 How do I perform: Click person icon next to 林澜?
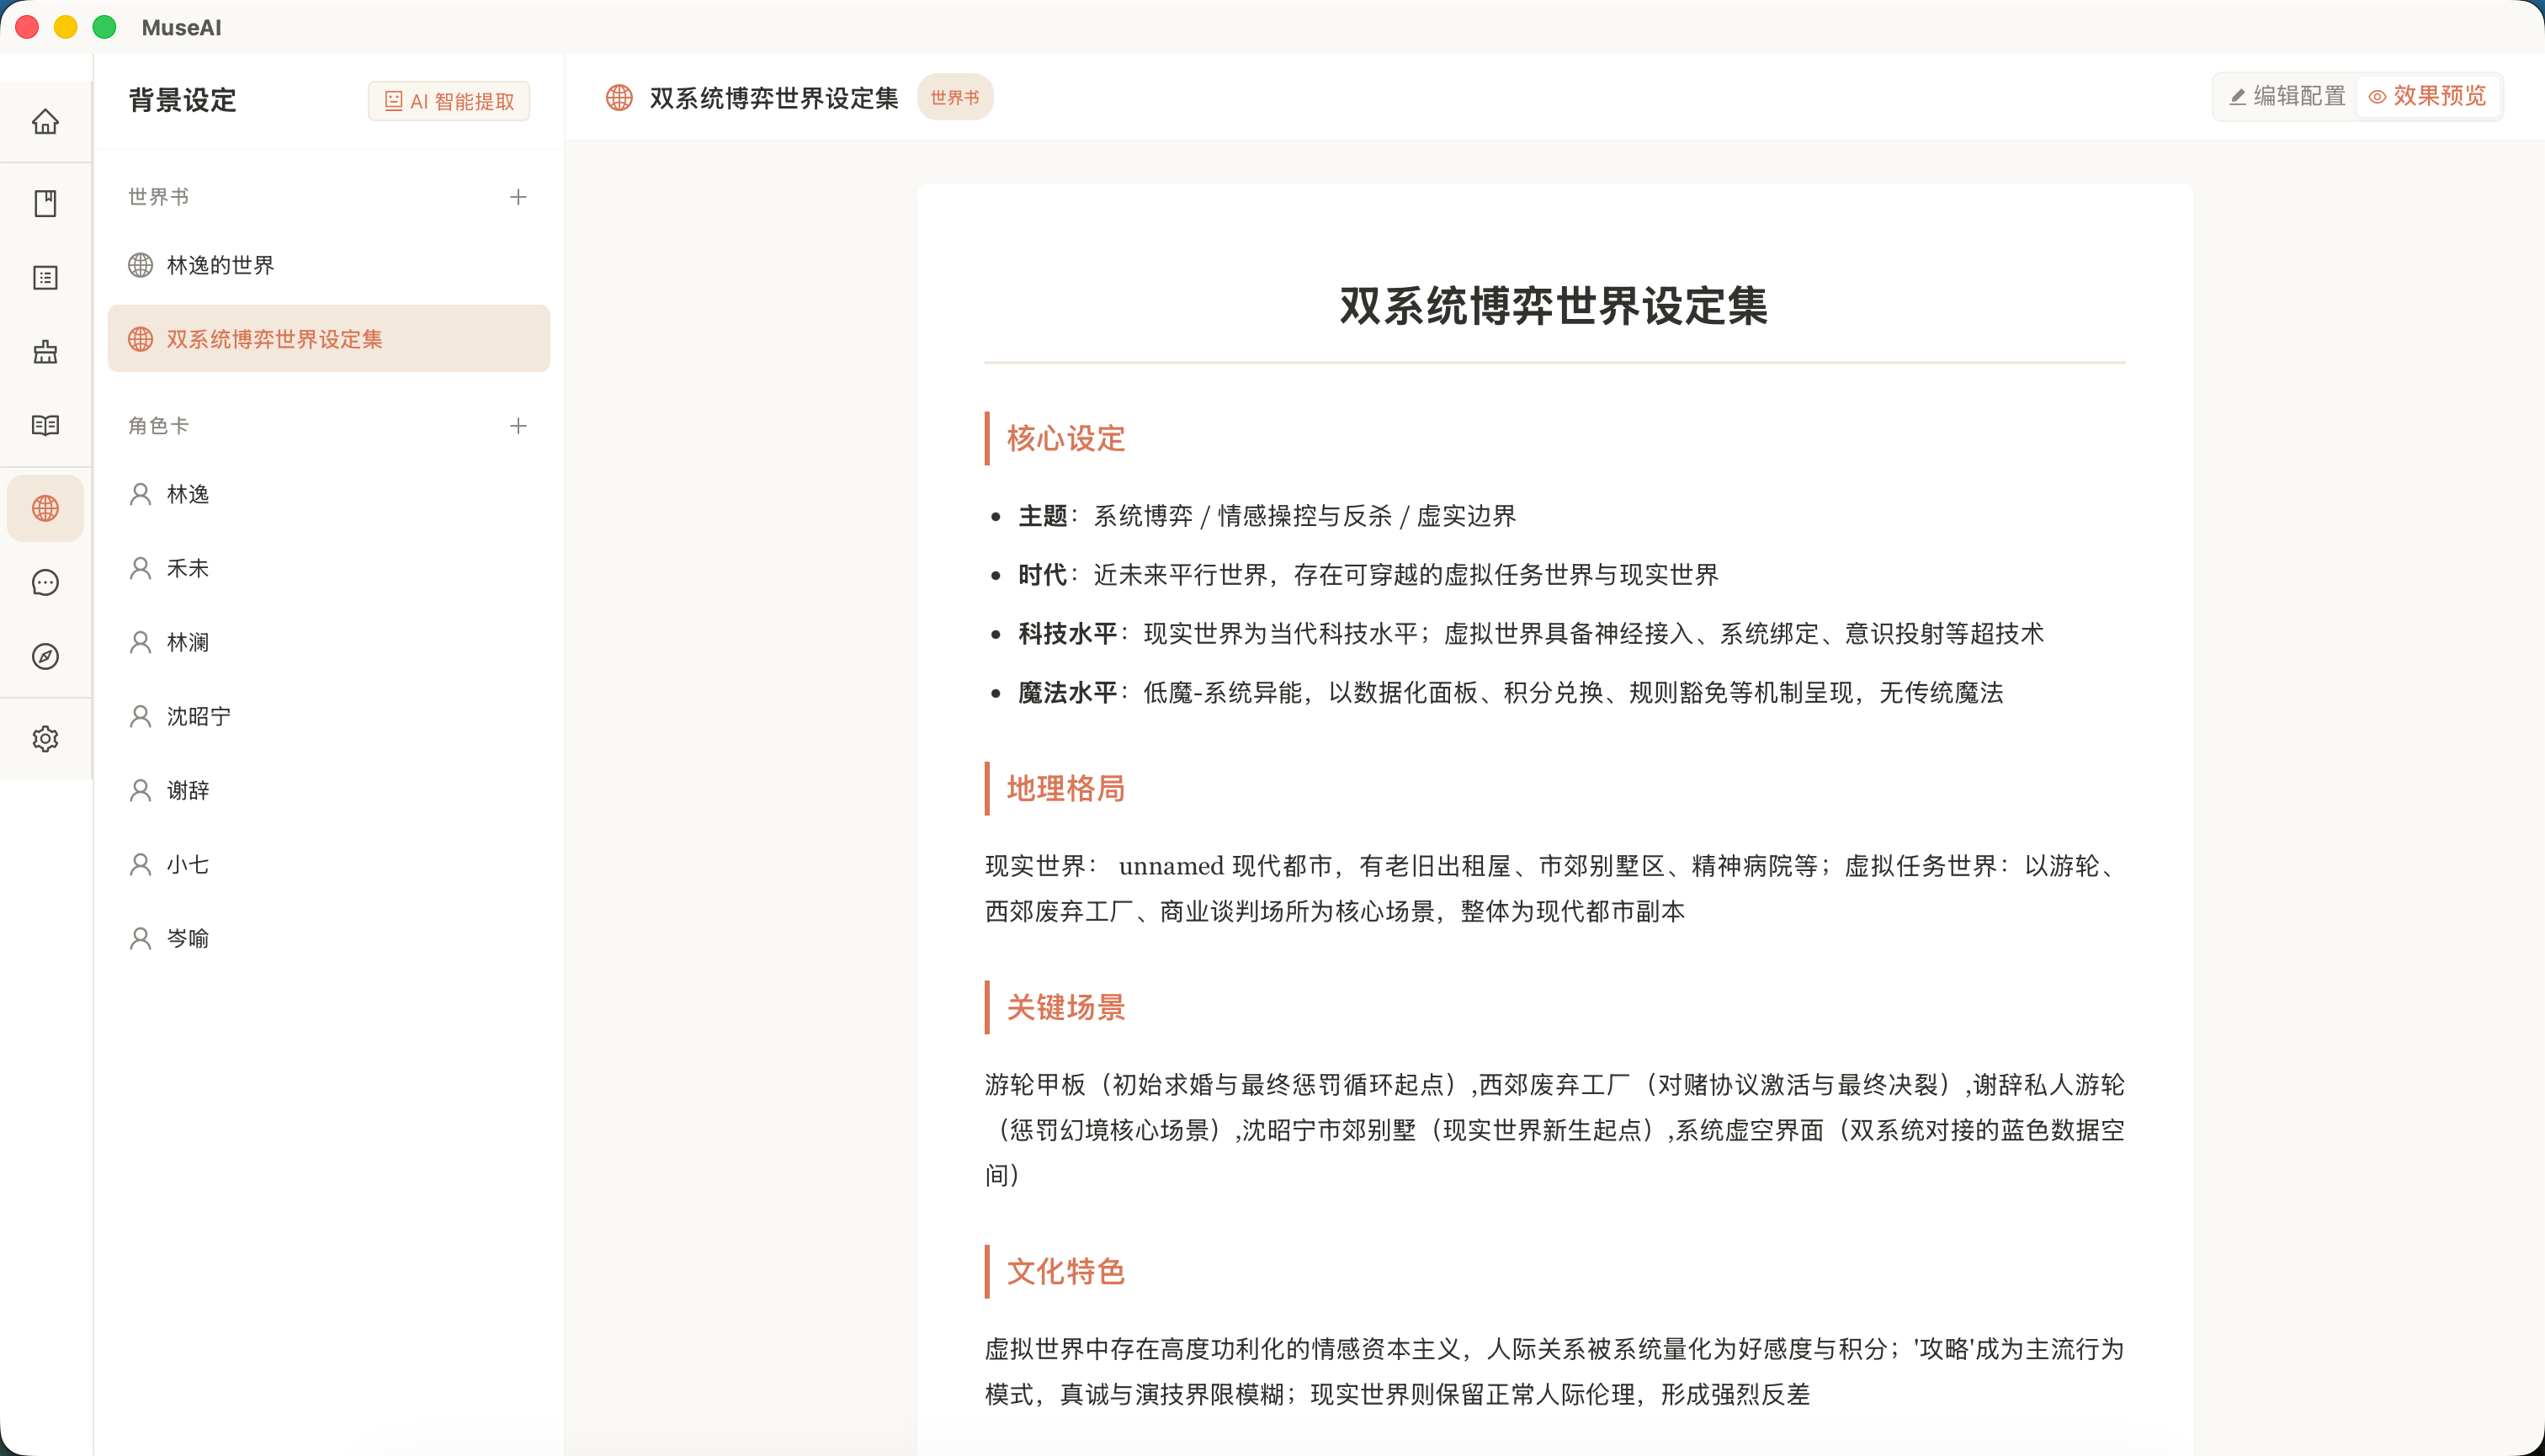(140, 642)
